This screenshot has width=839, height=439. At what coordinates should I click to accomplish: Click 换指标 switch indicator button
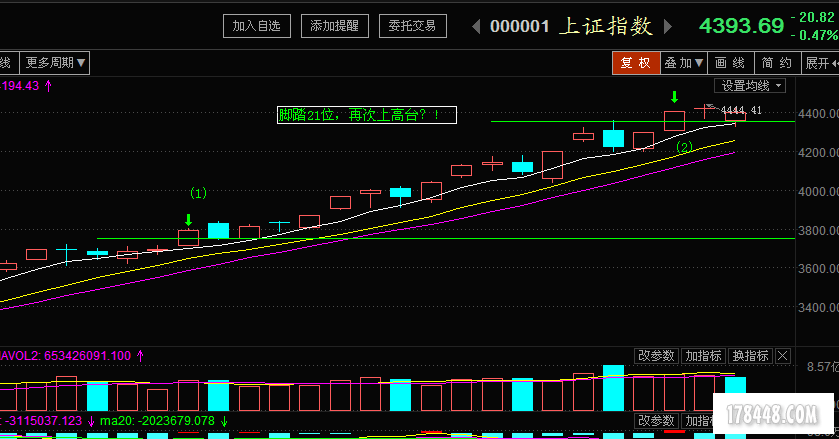(750, 355)
